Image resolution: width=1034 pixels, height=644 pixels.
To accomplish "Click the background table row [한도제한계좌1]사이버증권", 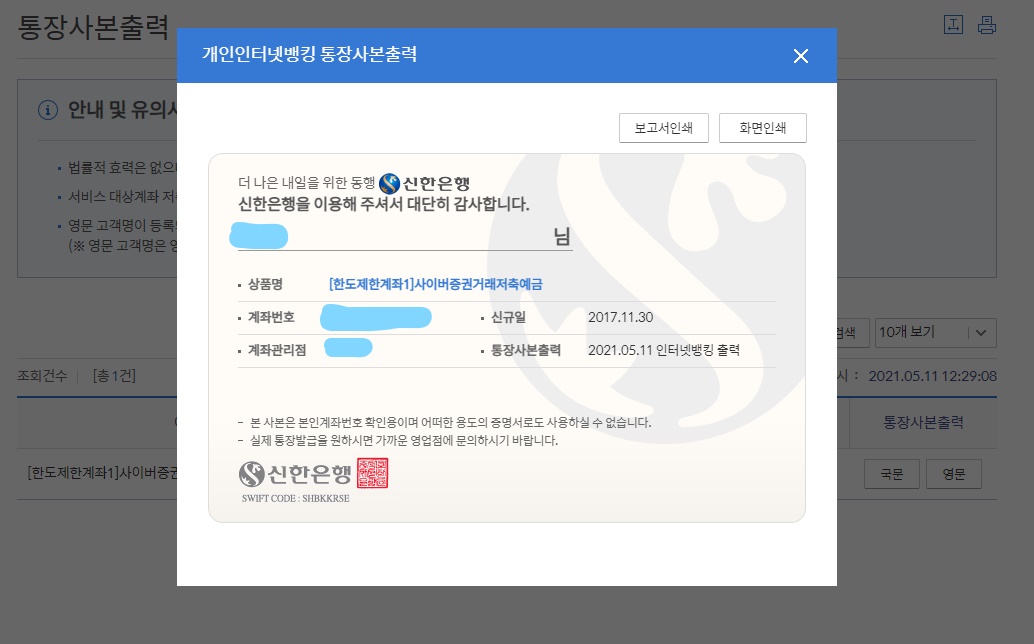I will 103,473.
